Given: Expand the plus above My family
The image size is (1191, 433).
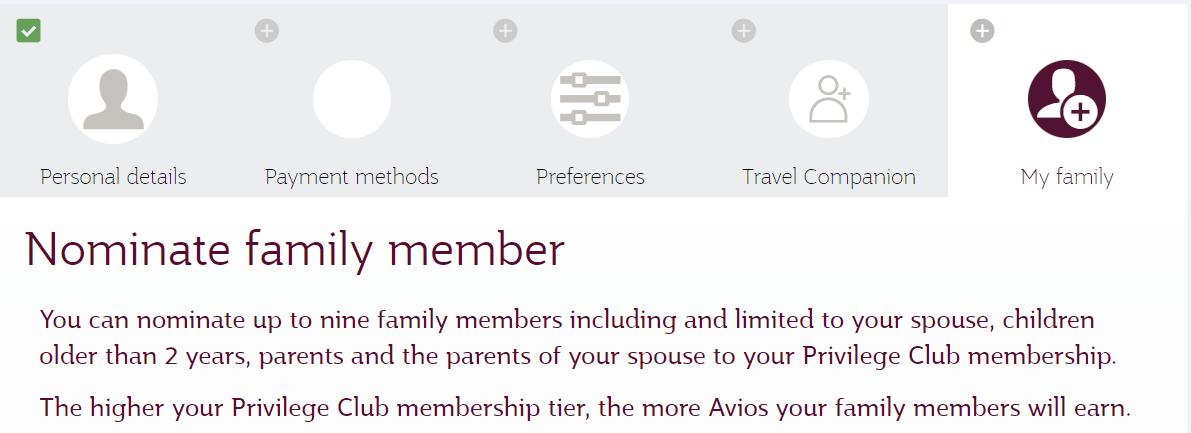Looking at the screenshot, I should 982,31.
